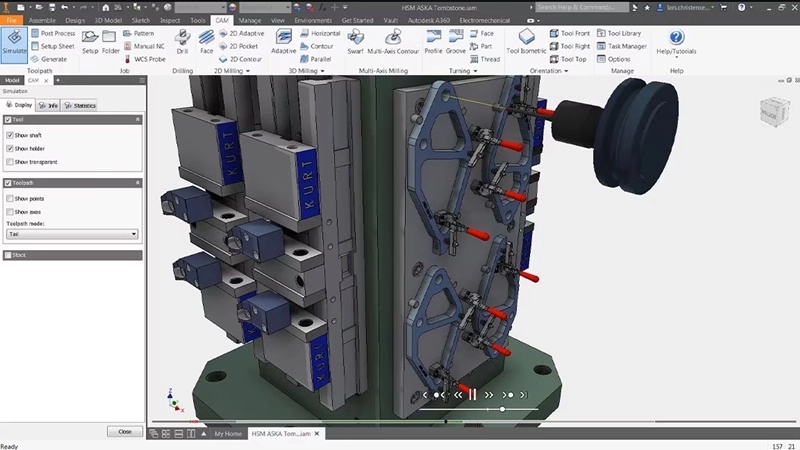Image resolution: width=800 pixels, height=450 pixels.
Task: Select 2D Contour milling
Action: coord(240,59)
